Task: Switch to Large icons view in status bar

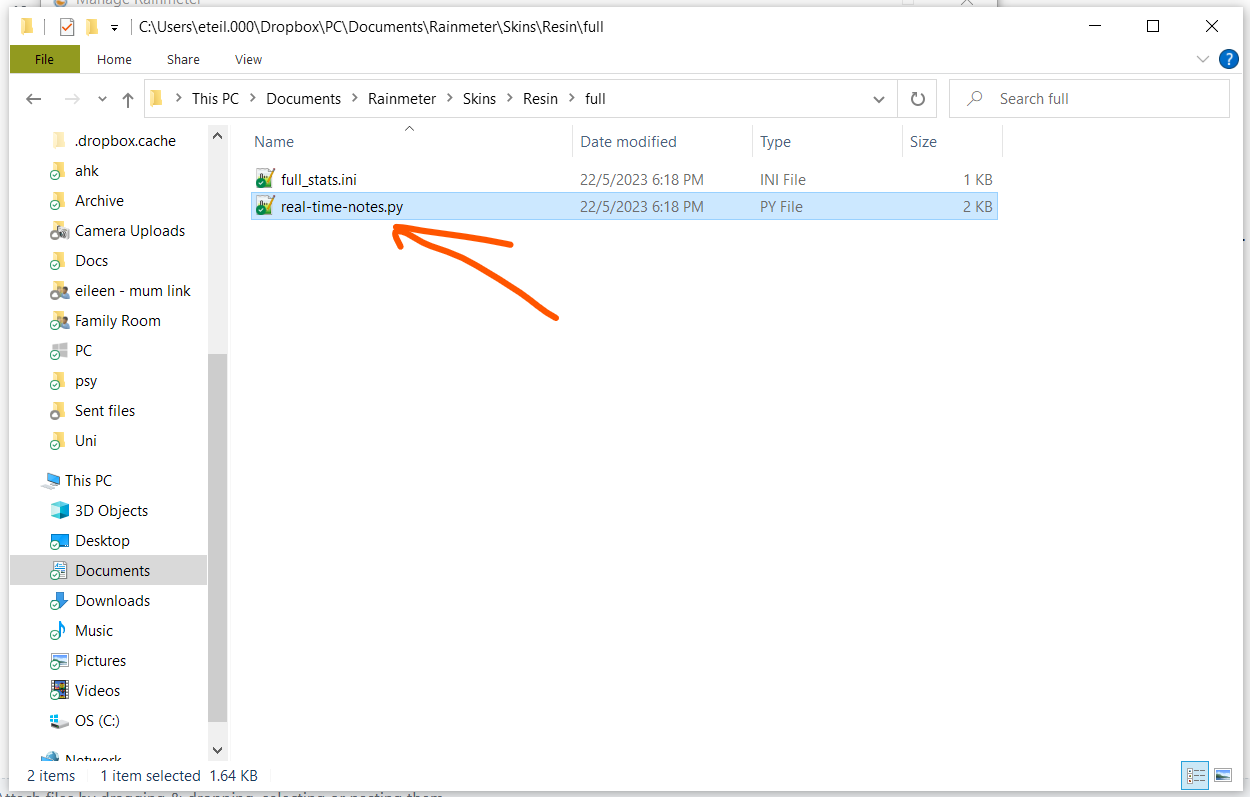Action: pyautogui.click(x=1222, y=775)
